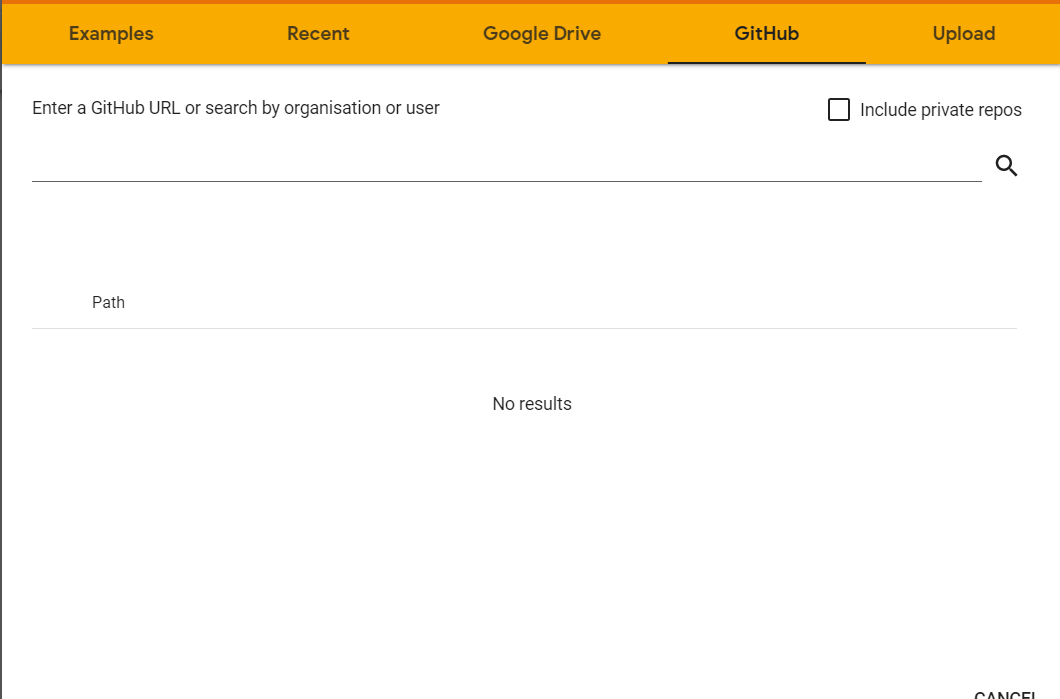
Task: Click the GitHub URL search field
Action: click(506, 166)
